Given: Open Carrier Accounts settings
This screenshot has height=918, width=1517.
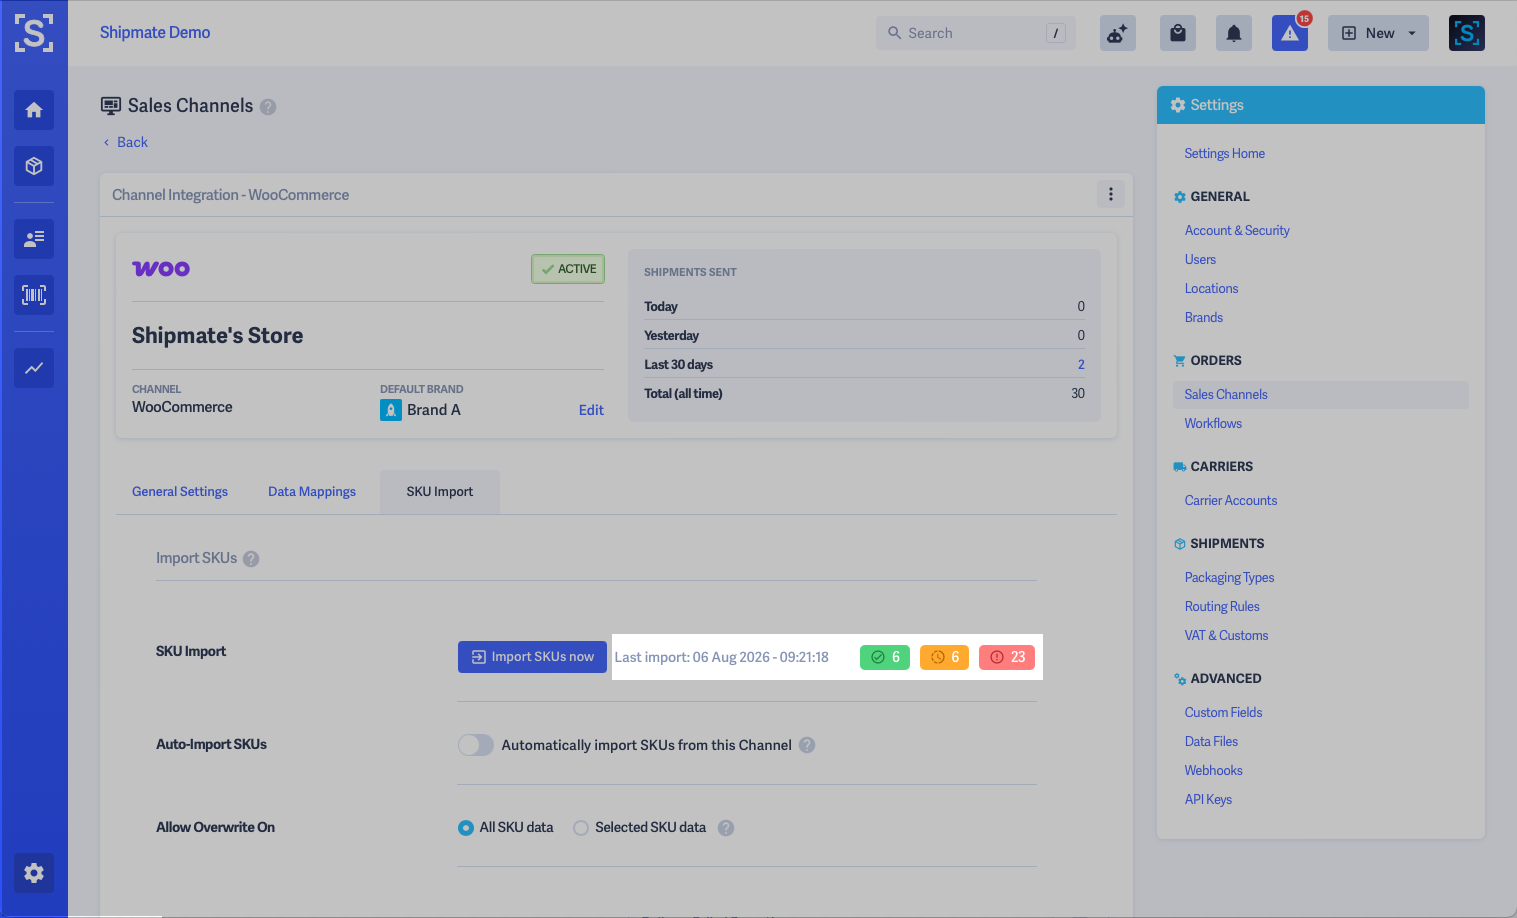Looking at the screenshot, I should [1231, 500].
